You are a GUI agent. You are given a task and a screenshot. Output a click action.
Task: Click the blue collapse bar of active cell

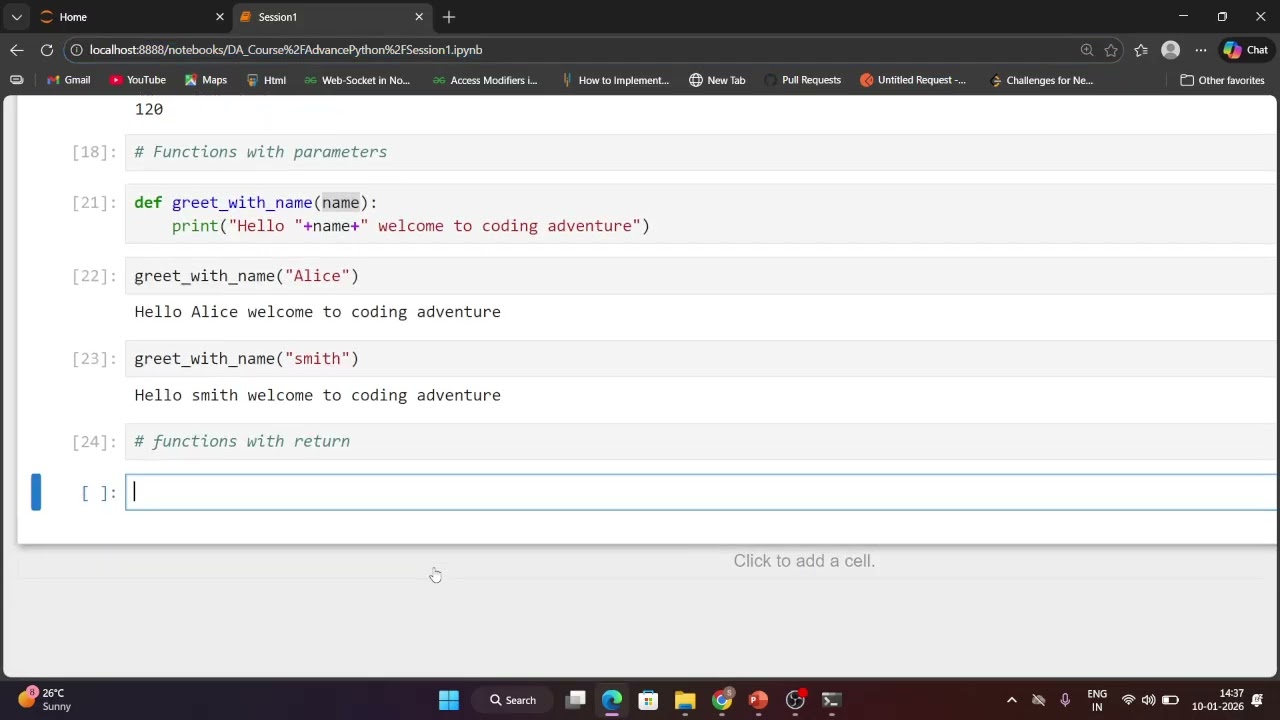coord(36,492)
